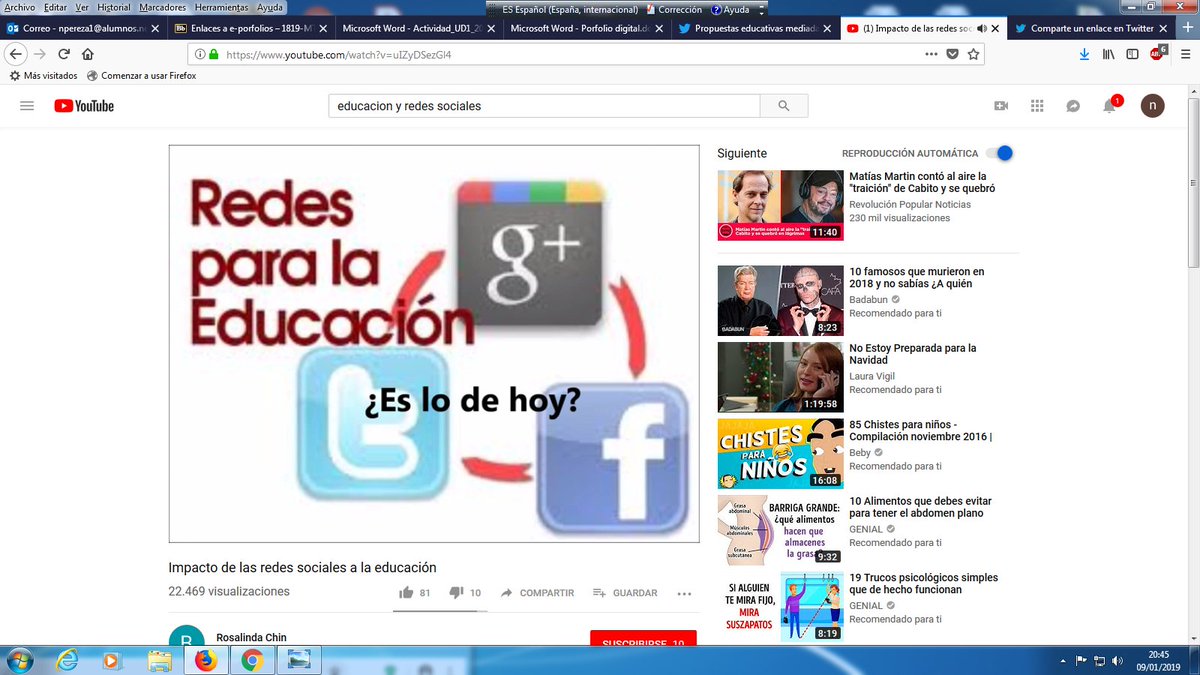Open Adblock extension icon
The image size is (1200, 675).
(1157, 53)
